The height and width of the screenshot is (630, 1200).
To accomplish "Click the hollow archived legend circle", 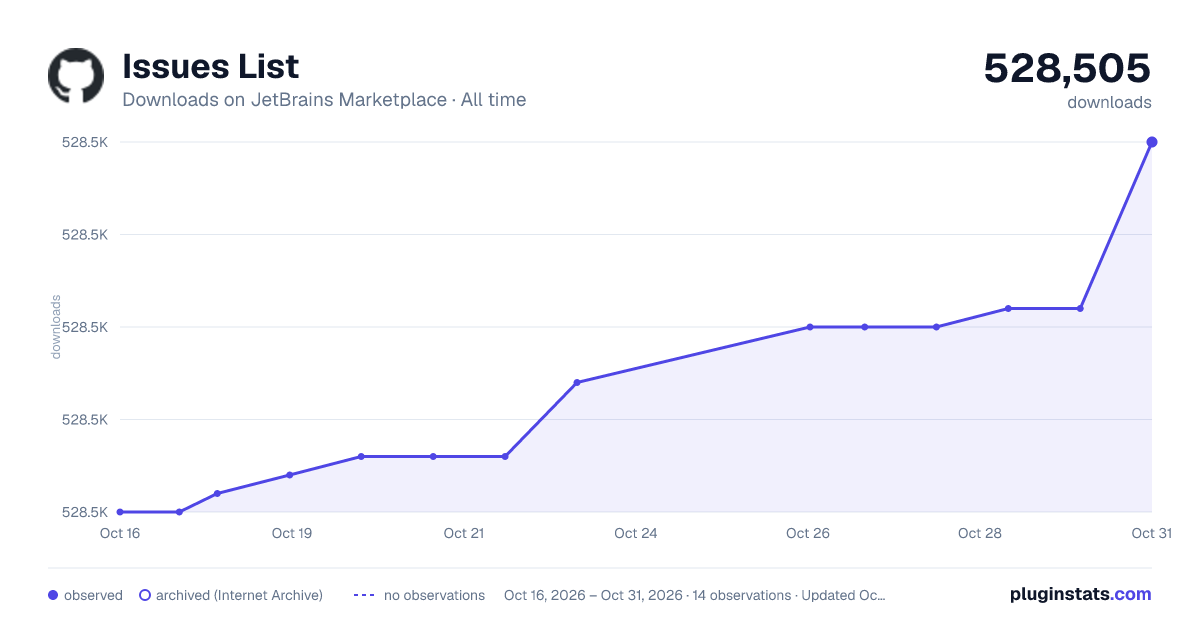I will (144, 595).
